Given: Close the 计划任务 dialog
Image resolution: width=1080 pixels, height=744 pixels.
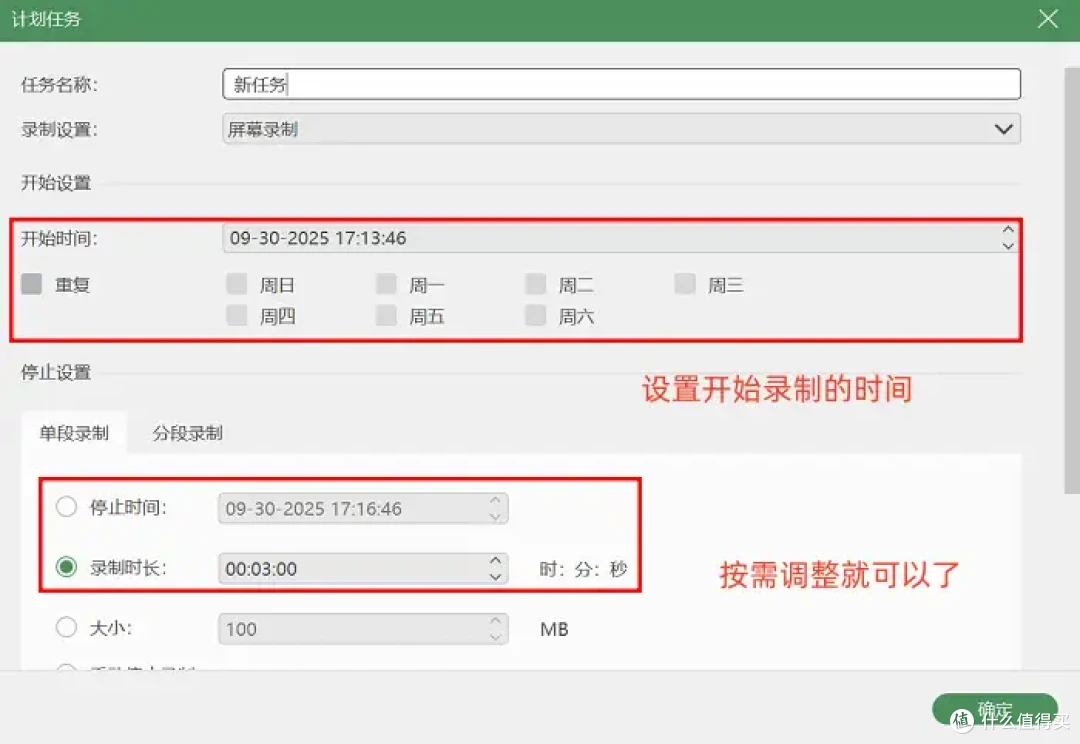Looking at the screenshot, I should click(1048, 19).
